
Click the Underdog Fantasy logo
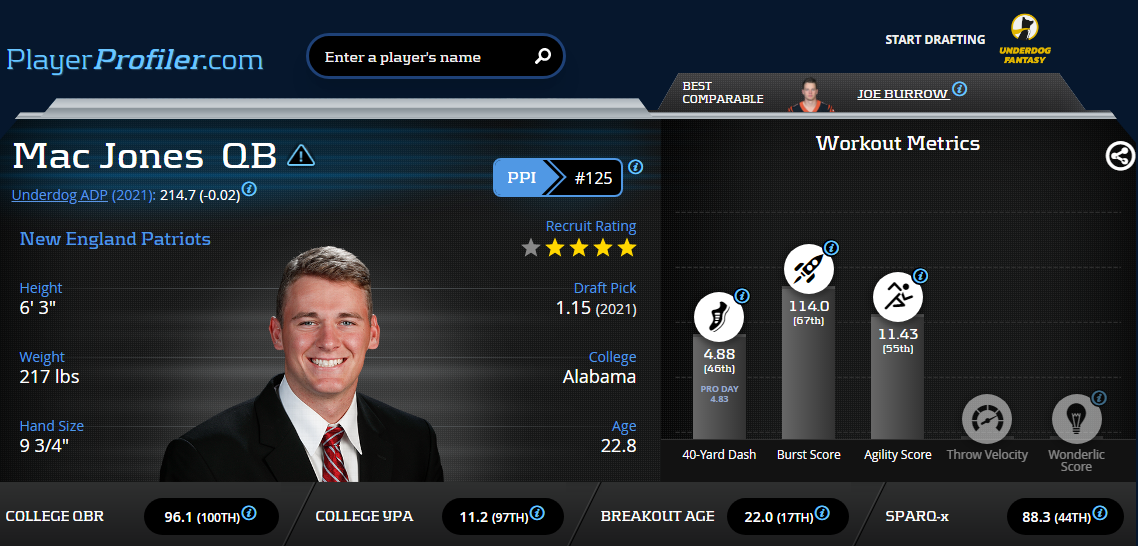coord(1025,39)
